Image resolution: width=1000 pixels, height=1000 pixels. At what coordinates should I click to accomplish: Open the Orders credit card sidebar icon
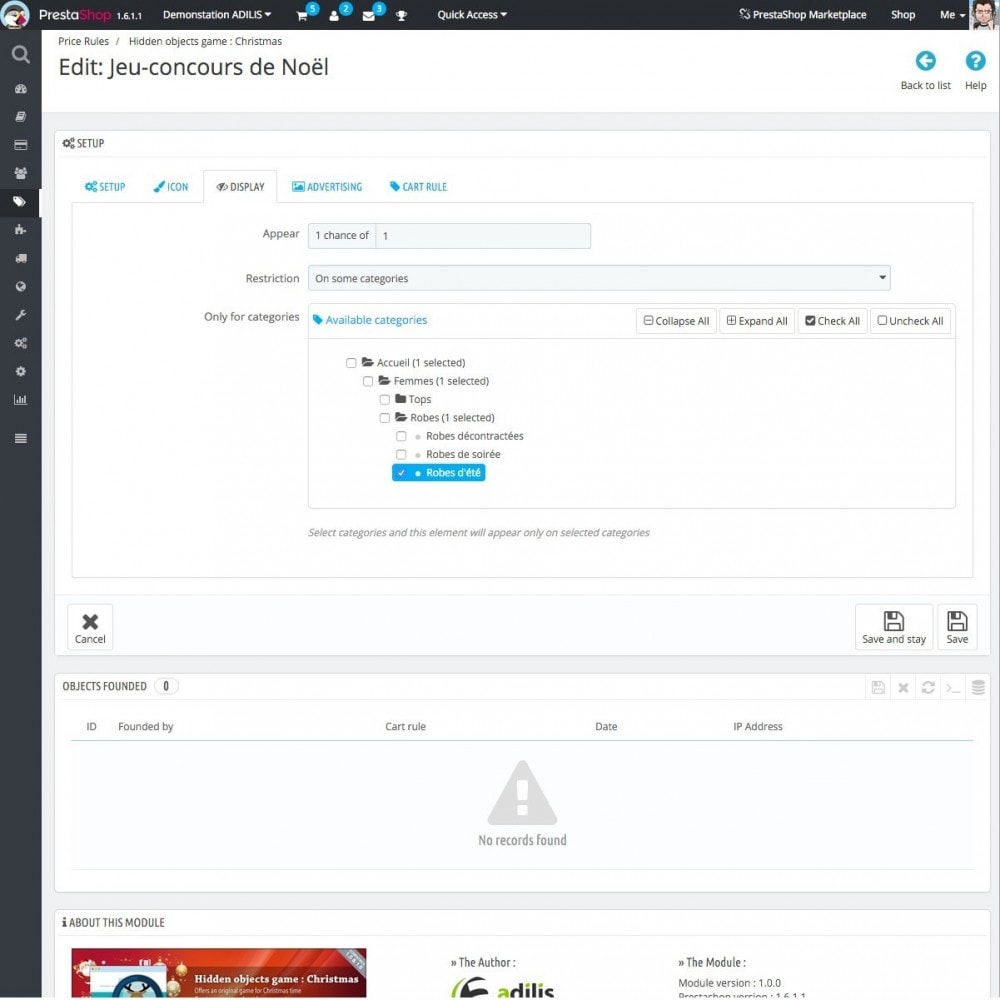[x=20, y=145]
